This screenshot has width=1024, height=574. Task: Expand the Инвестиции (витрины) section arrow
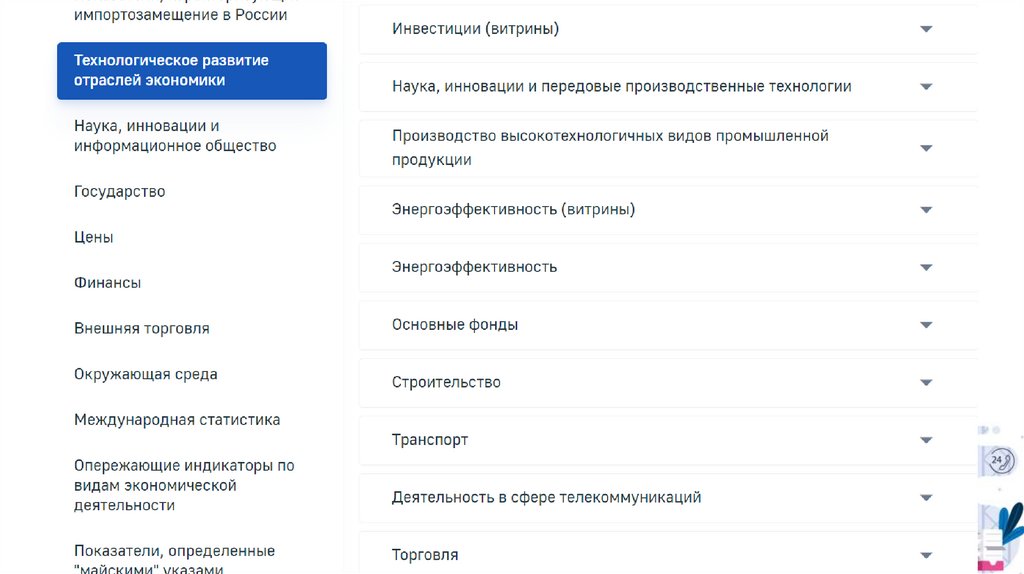(926, 29)
